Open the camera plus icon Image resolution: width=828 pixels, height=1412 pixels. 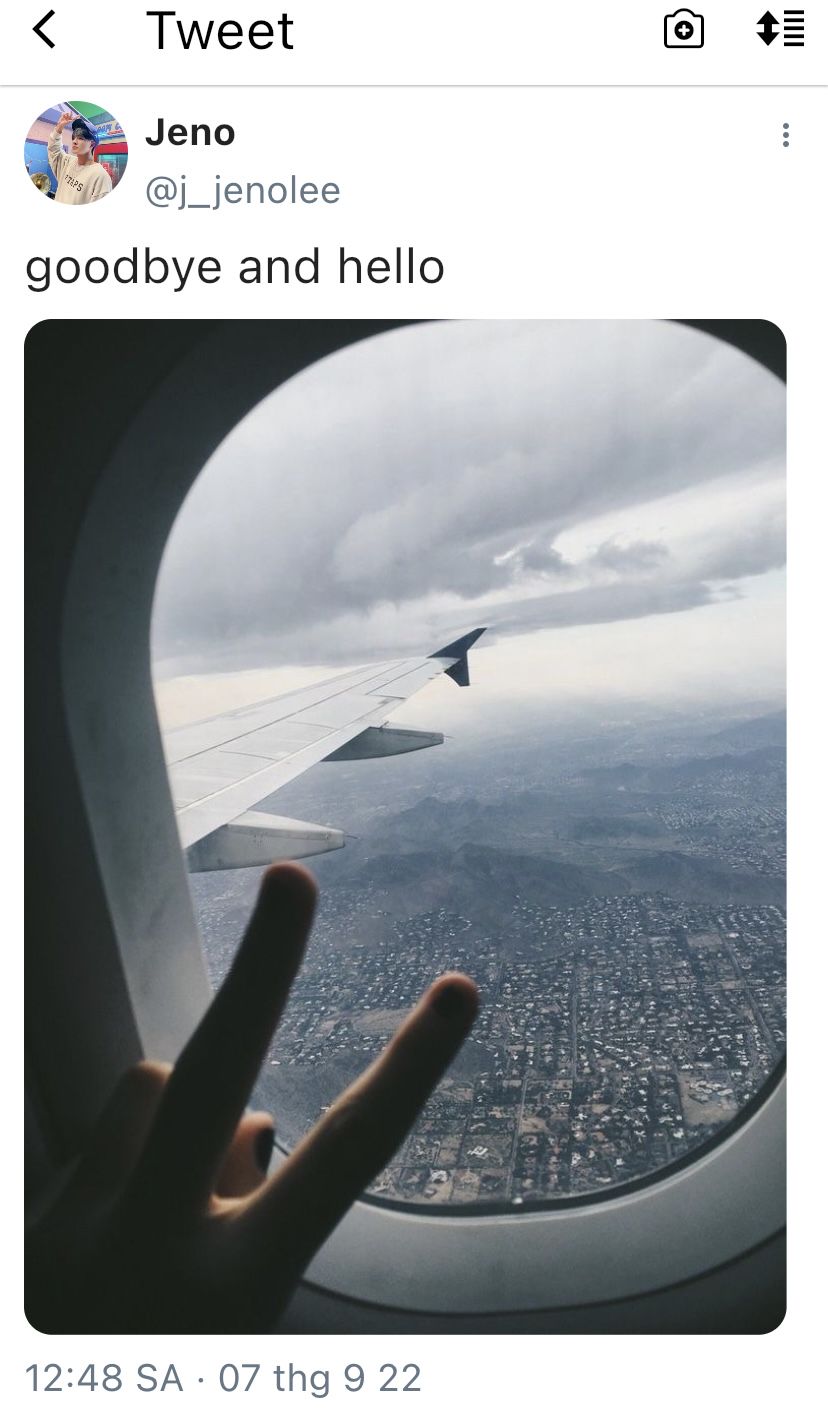[684, 30]
